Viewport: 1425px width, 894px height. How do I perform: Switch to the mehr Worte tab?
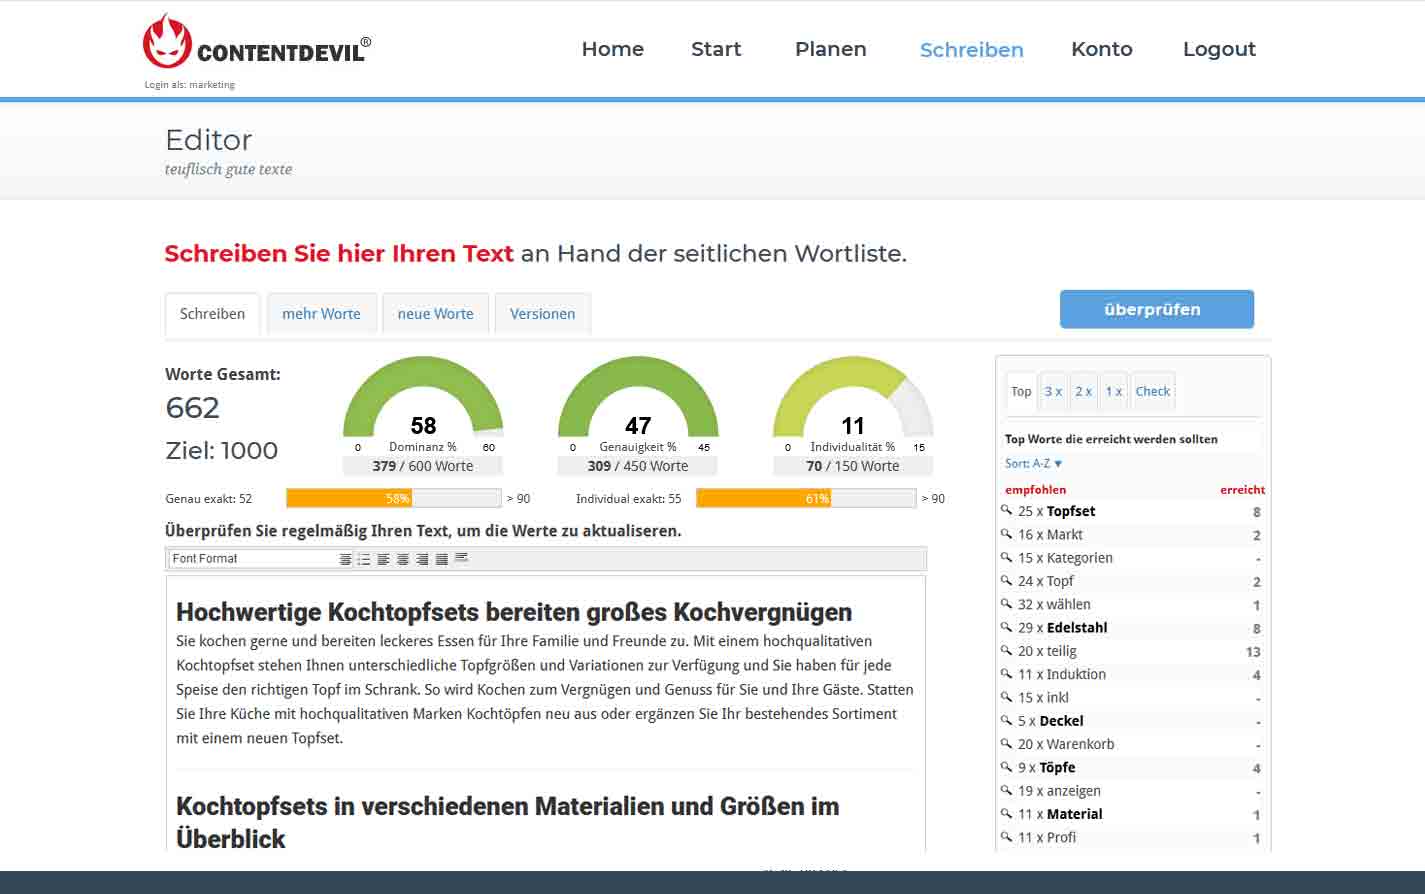321,314
